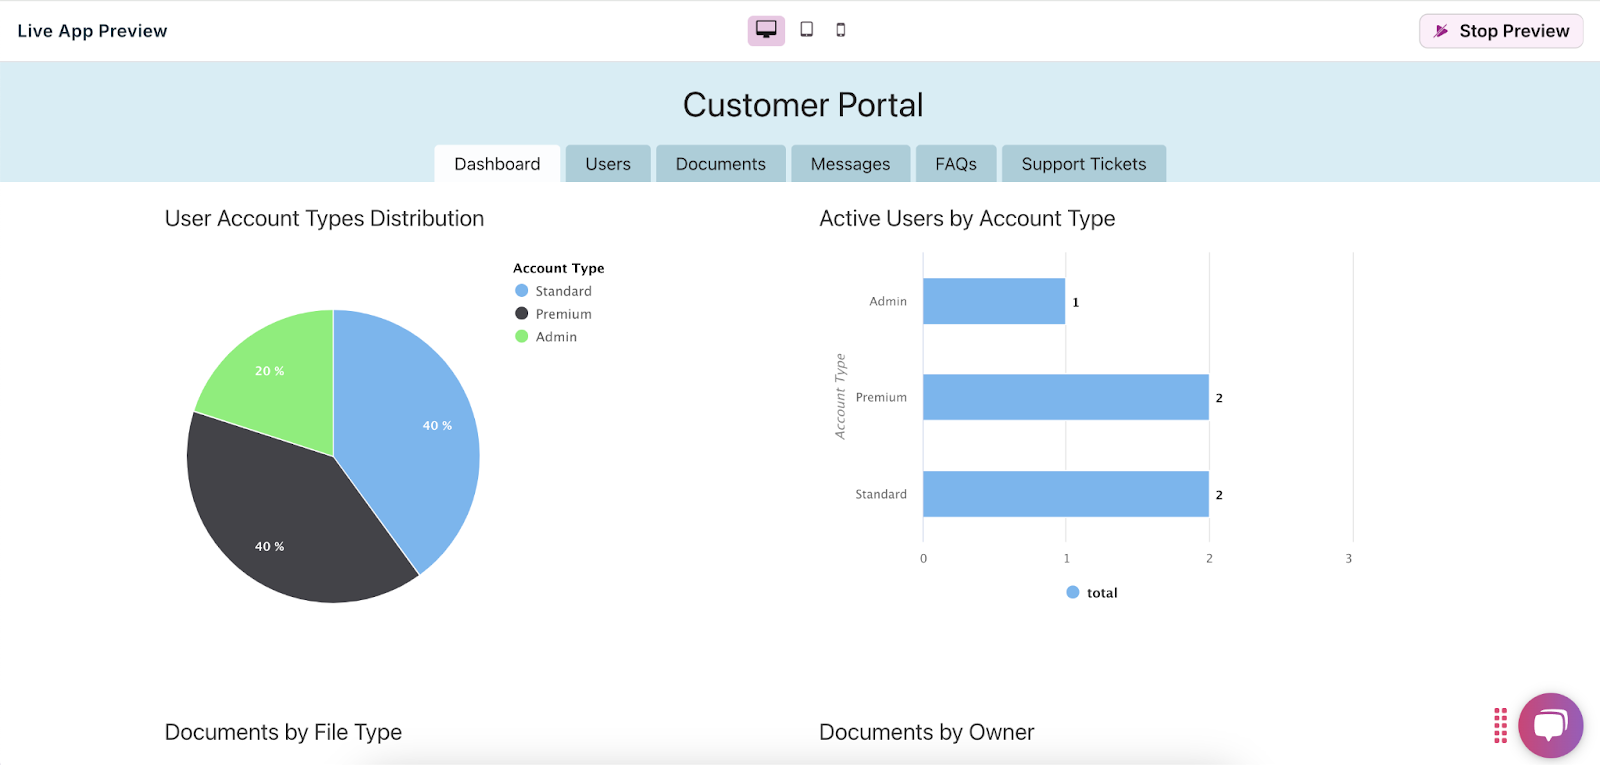The width and height of the screenshot is (1600, 765).
Task: Switch to the Users tab
Action: coord(608,164)
